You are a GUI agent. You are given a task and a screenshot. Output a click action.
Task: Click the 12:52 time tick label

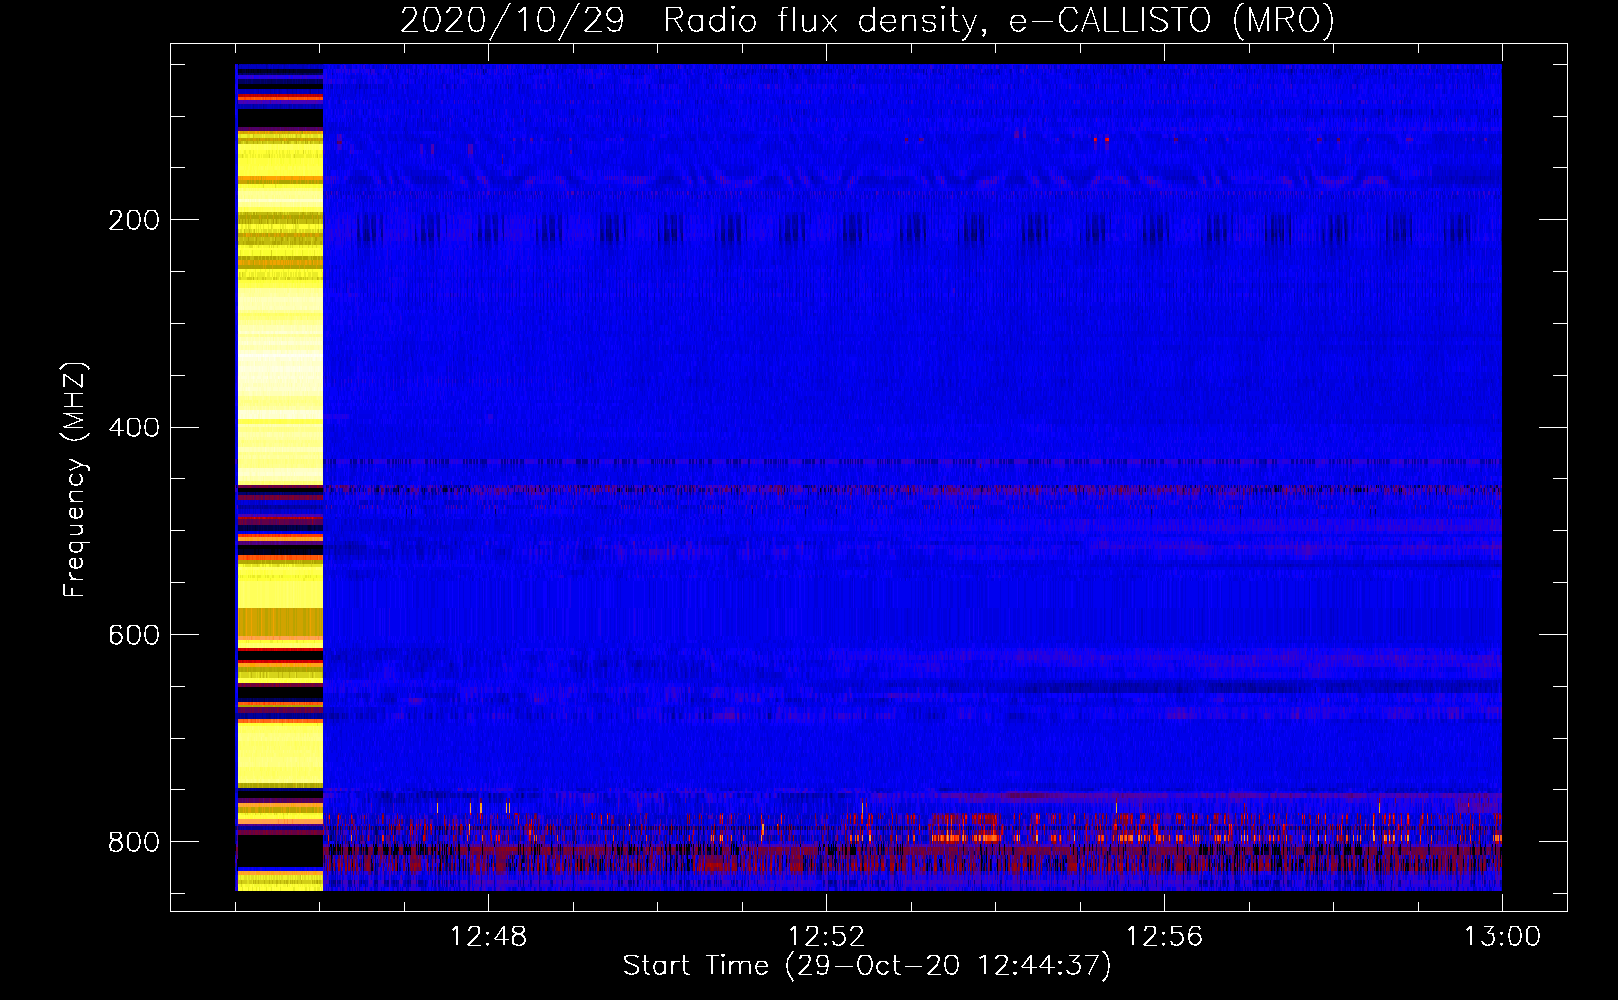tap(826, 937)
